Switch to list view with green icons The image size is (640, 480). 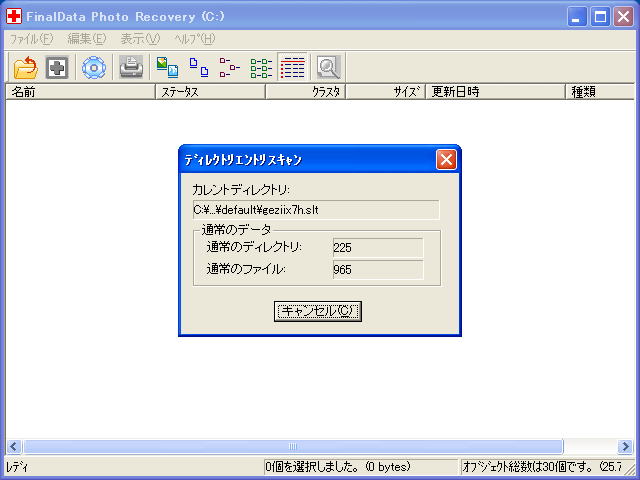point(261,67)
